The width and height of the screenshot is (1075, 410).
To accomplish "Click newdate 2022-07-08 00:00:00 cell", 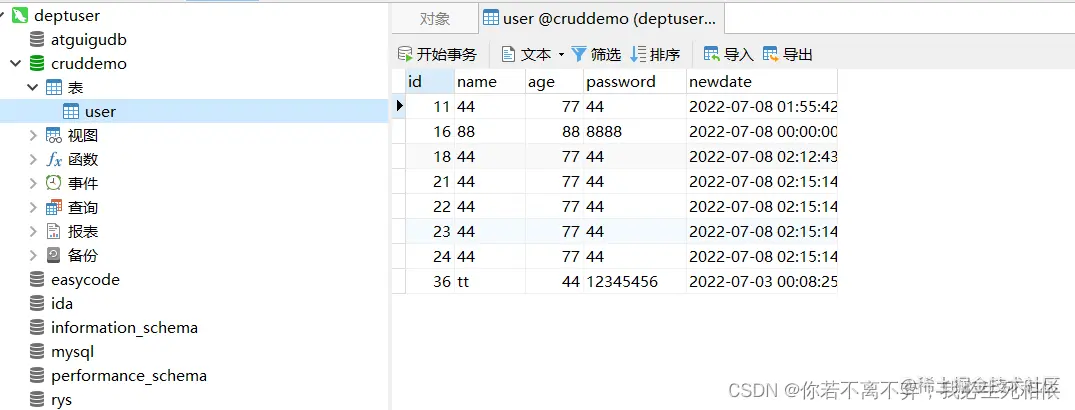I will pyautogui.click(x=762, y=132).
